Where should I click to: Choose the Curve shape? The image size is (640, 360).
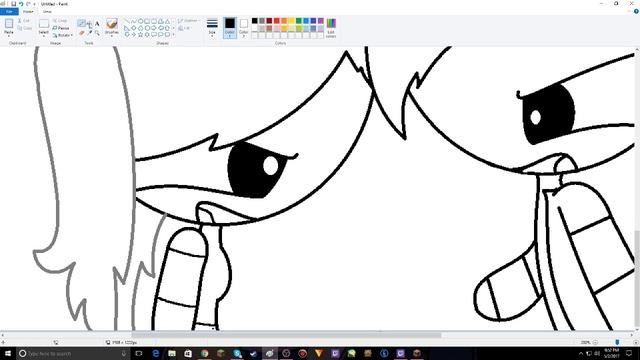[133, 21]
